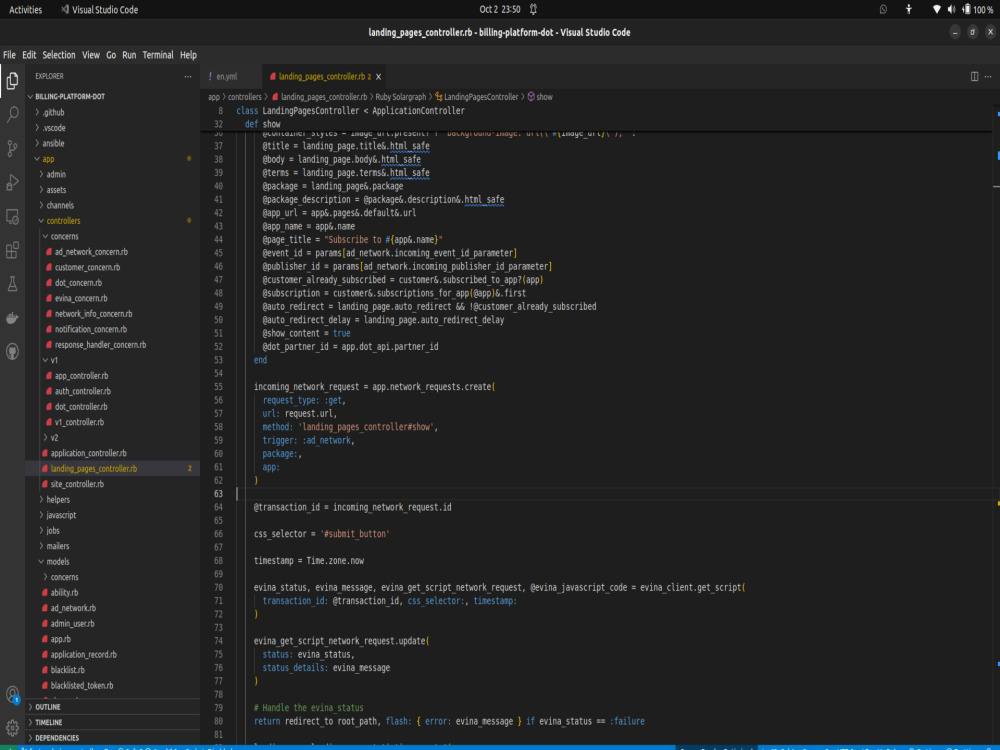
Task: Click the volume icon in system tray
Action: 951,9
